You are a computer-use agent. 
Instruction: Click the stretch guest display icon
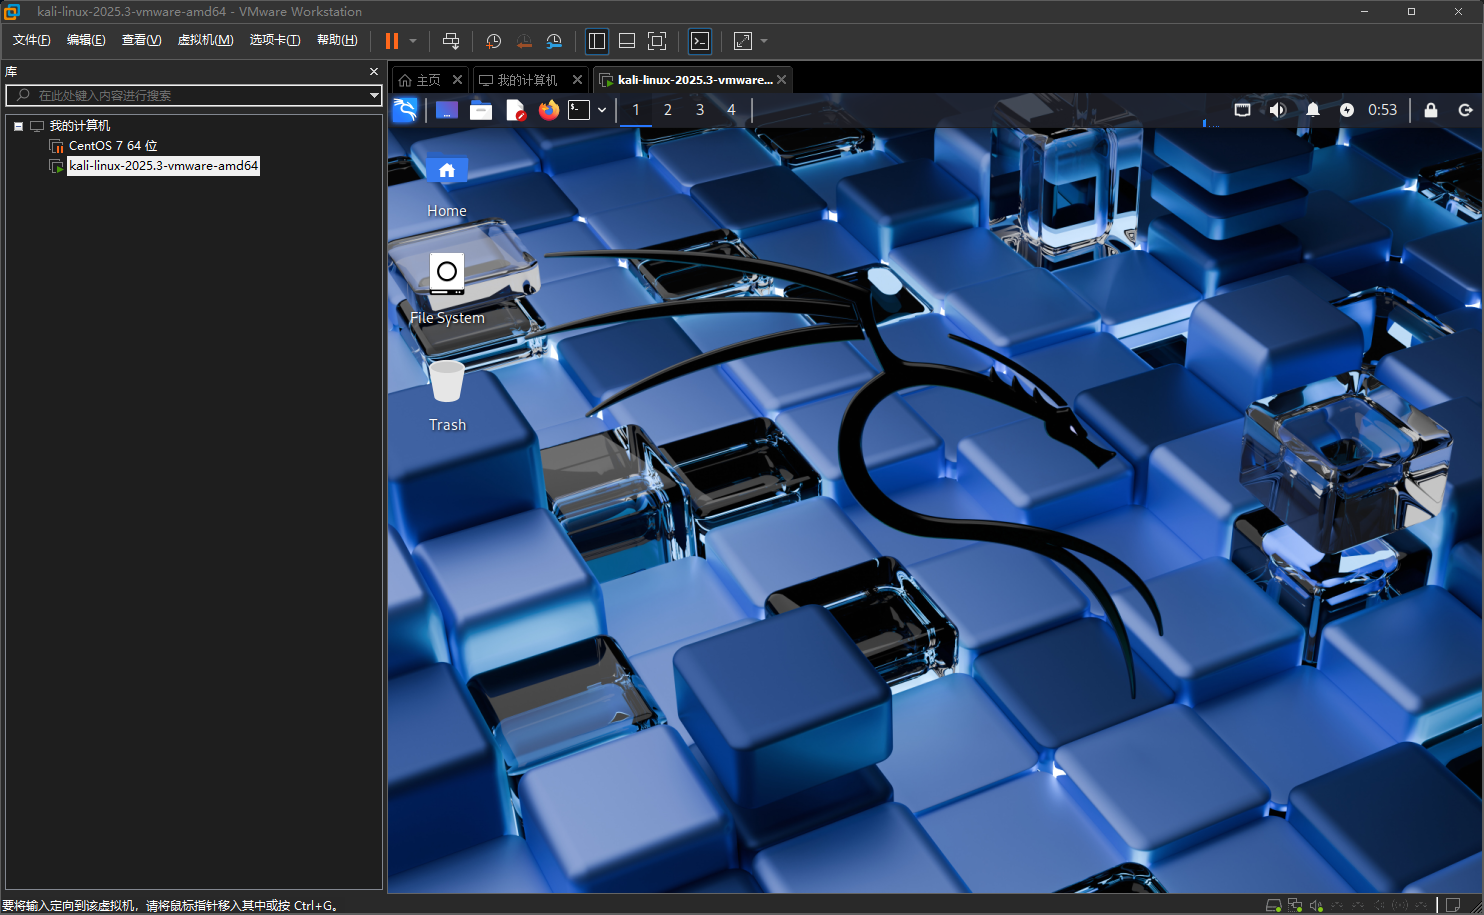[x=743, y=41]
